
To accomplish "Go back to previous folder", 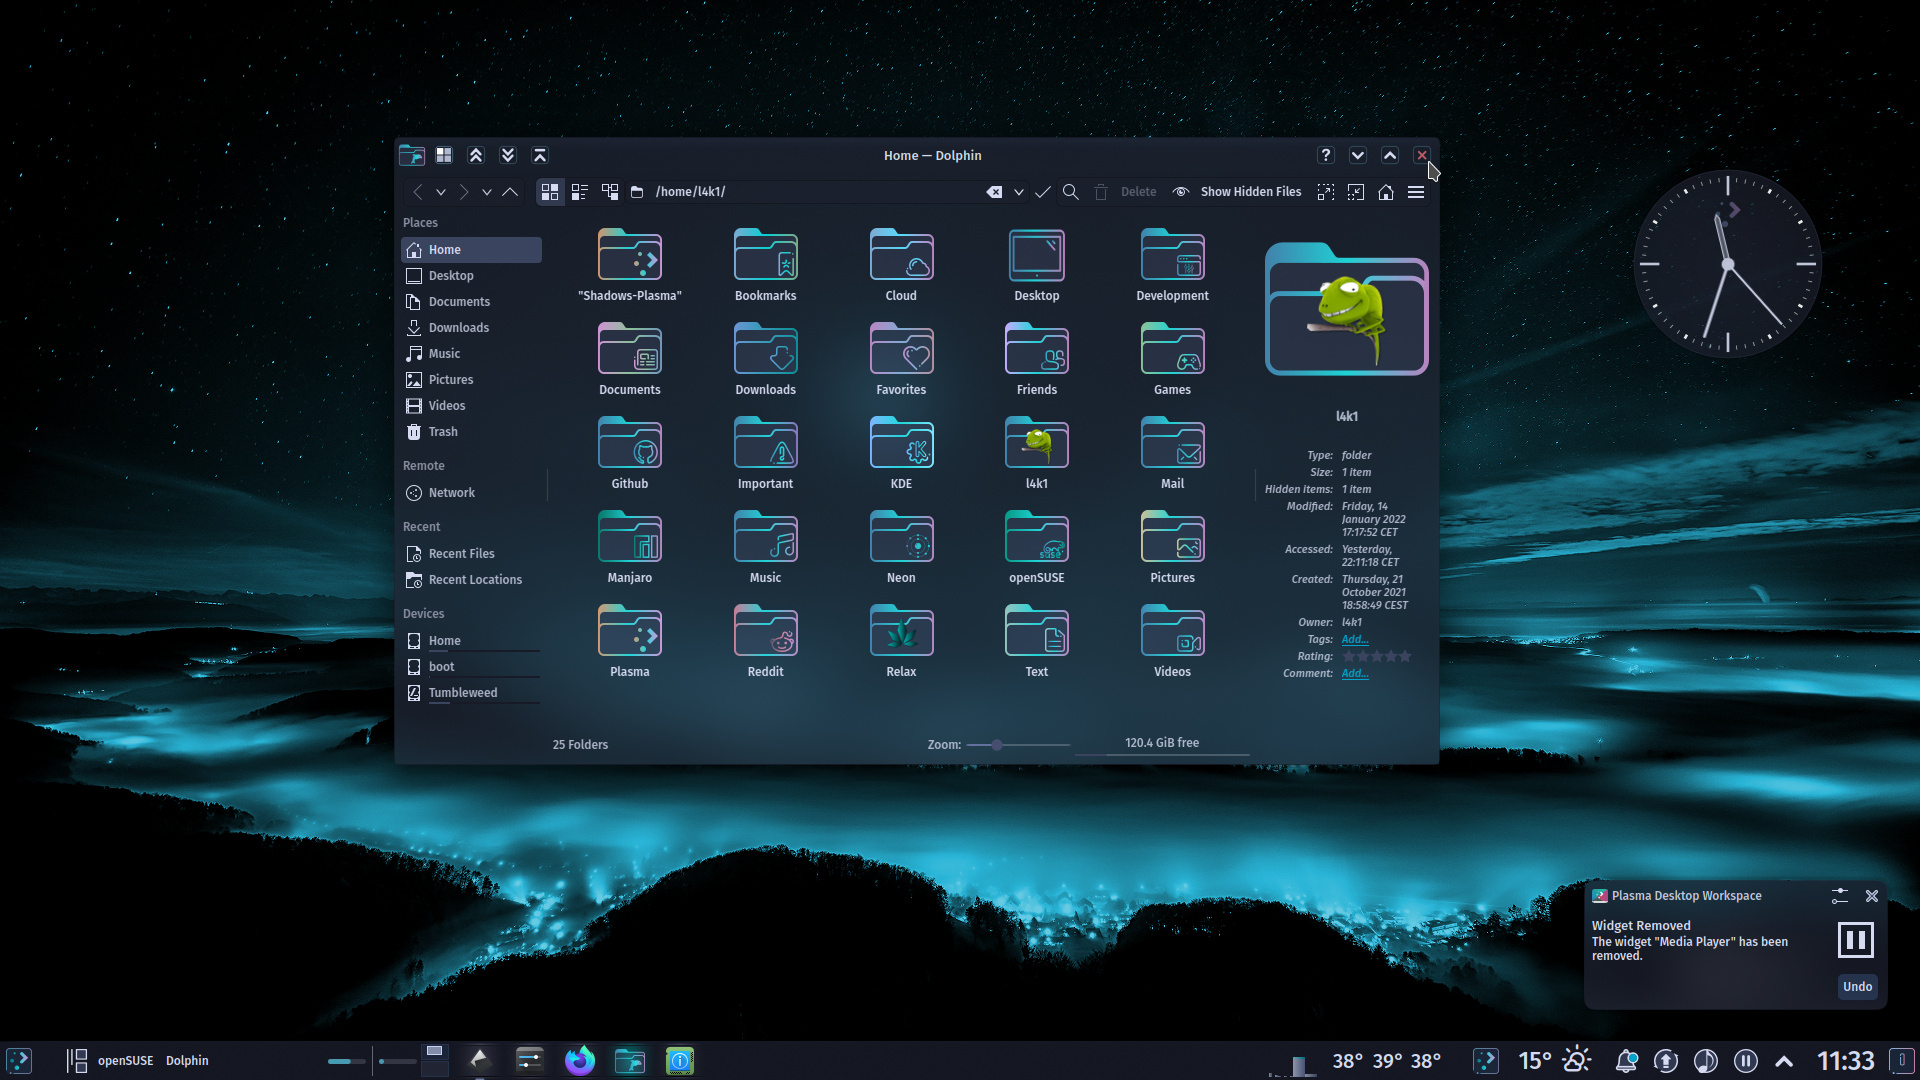I will (x=418, y=192).
